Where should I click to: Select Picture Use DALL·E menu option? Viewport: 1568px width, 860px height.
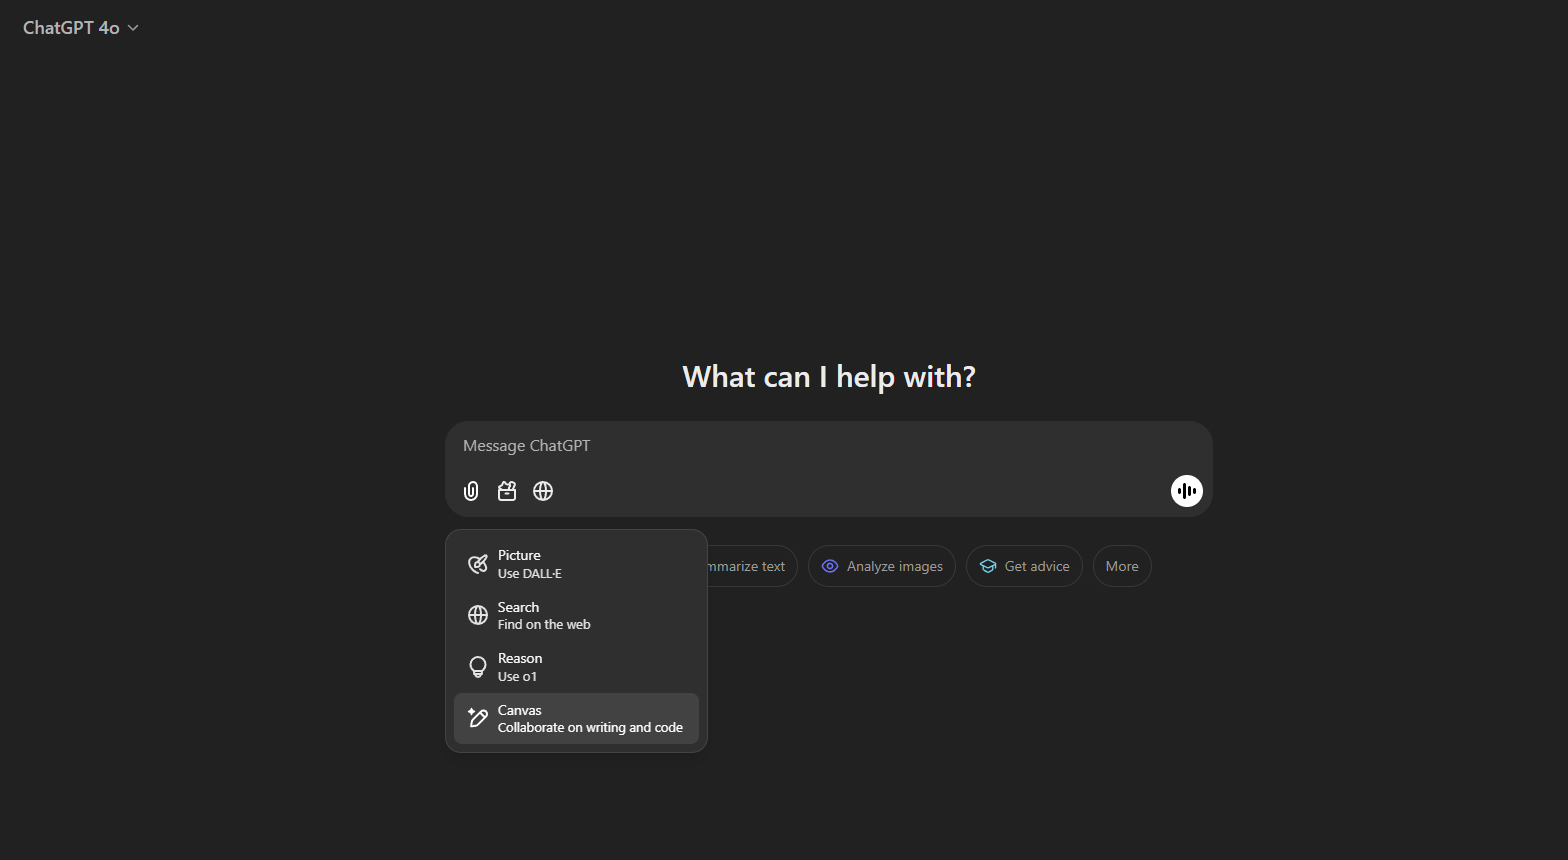click(x=576, y=564)
